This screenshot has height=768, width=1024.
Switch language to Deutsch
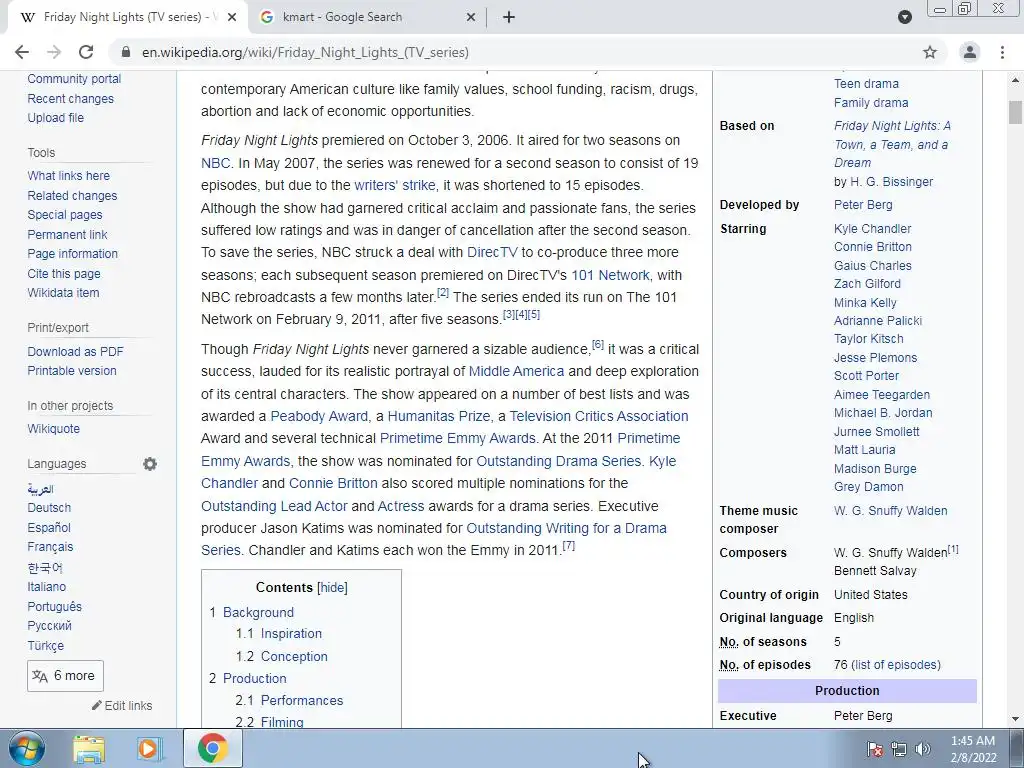[x=49, y=507]
